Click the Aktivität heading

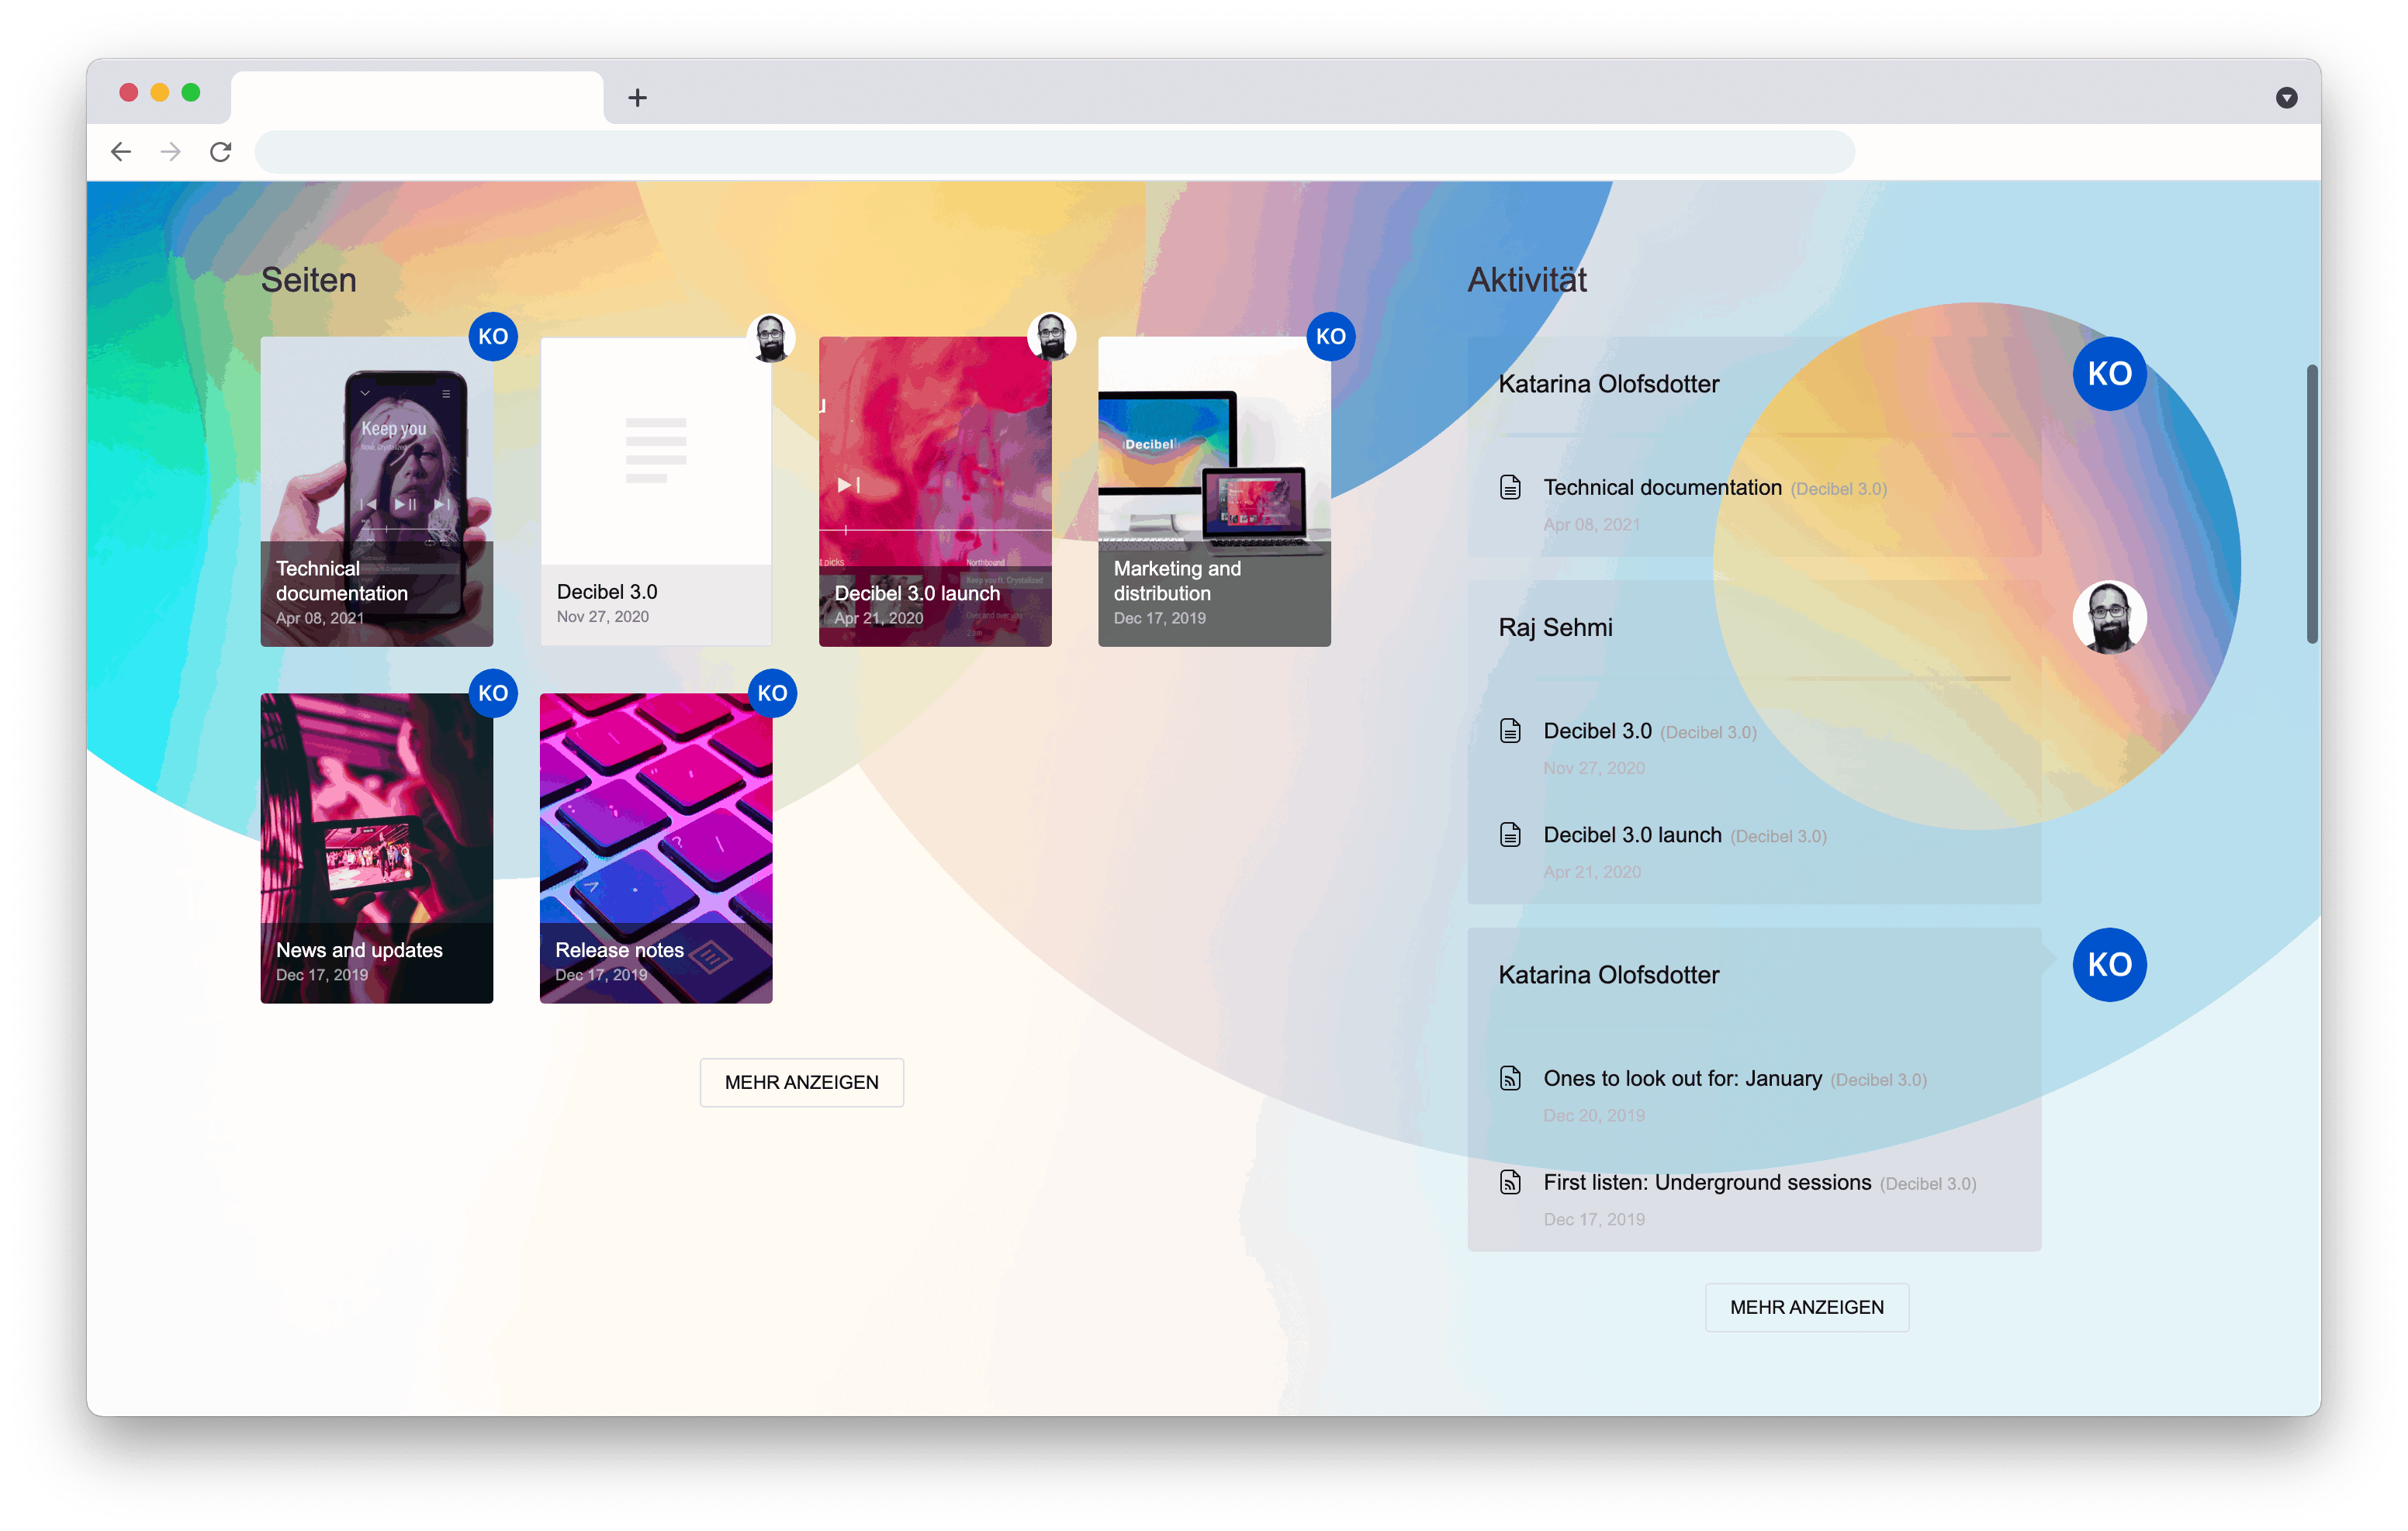point(1527,280)
